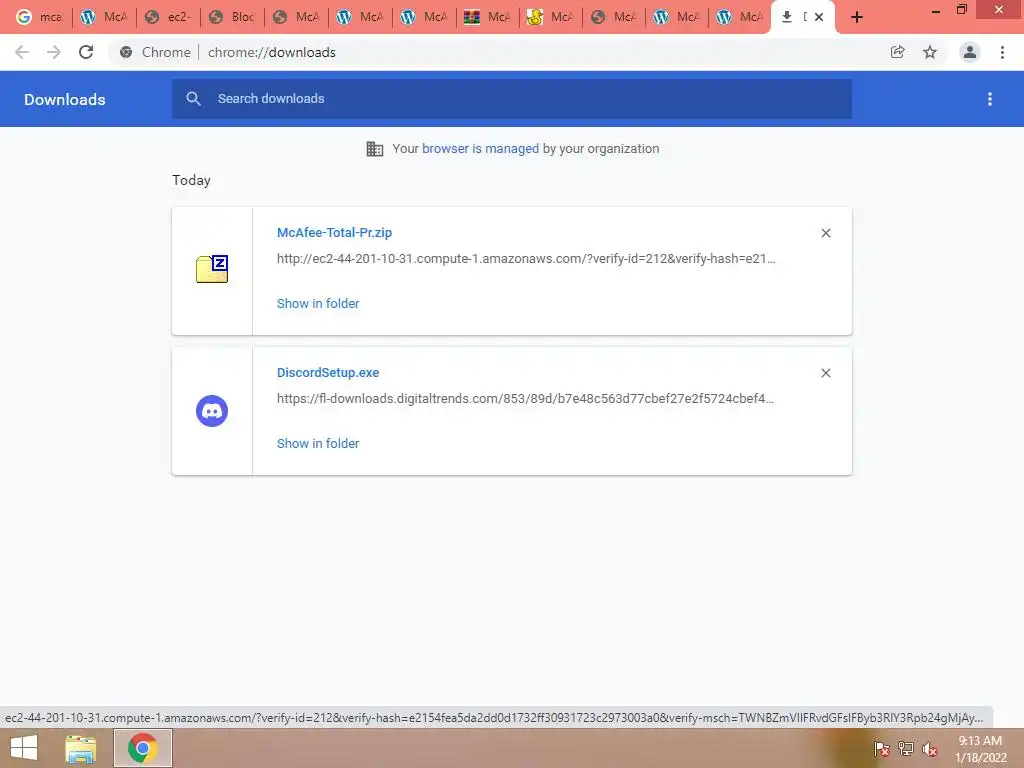
Task: Click the magnifier icon in search downloads bar
Action: click(x=193, y=99)
